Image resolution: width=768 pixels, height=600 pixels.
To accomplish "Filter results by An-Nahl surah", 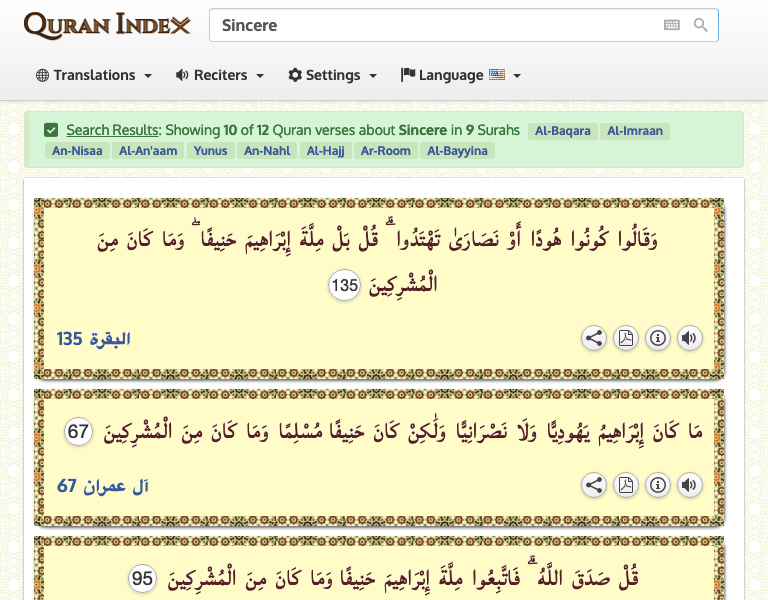I will [267, 151].
